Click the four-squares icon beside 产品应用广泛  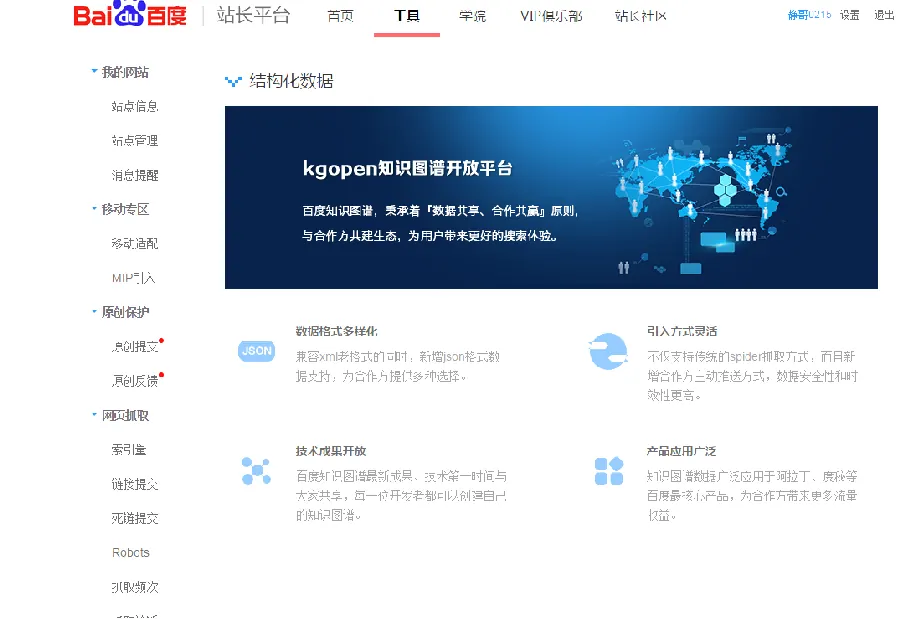pos(608,471)
